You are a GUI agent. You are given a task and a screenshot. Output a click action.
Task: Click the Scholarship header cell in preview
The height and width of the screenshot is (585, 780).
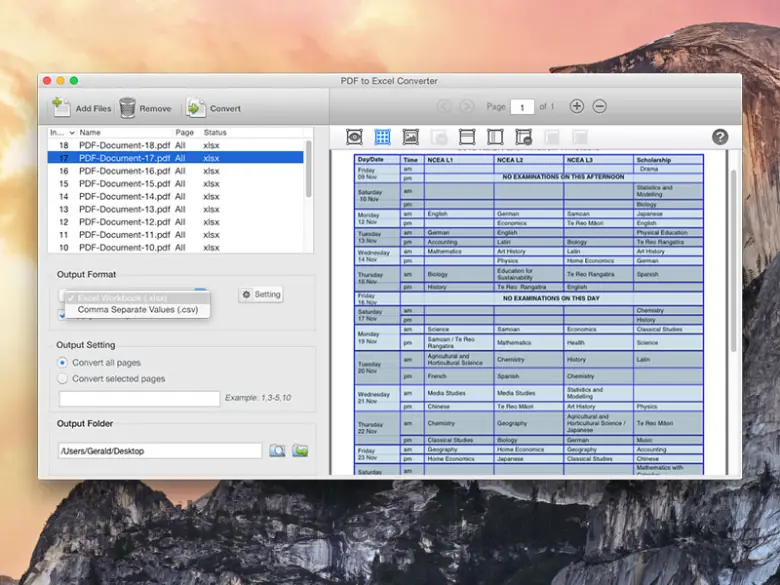pyautogui.click(x=668, y=160)
